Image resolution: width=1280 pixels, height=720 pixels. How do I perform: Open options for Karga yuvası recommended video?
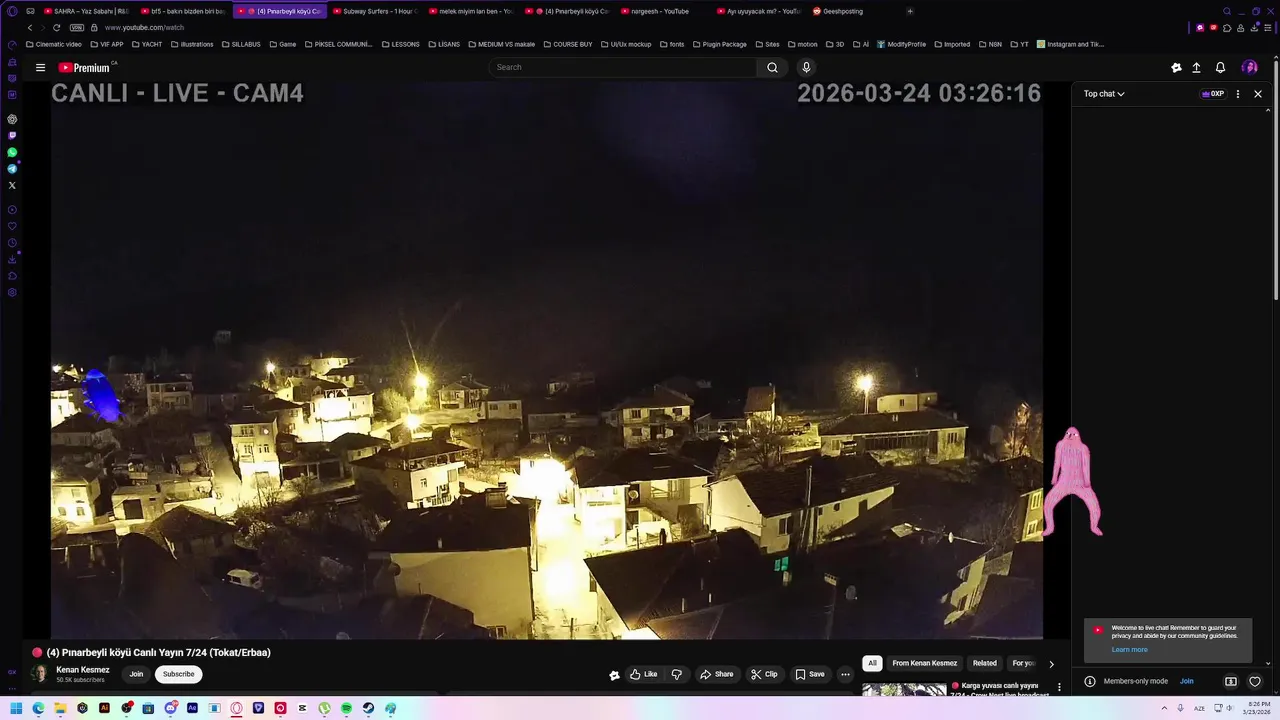1059,687
